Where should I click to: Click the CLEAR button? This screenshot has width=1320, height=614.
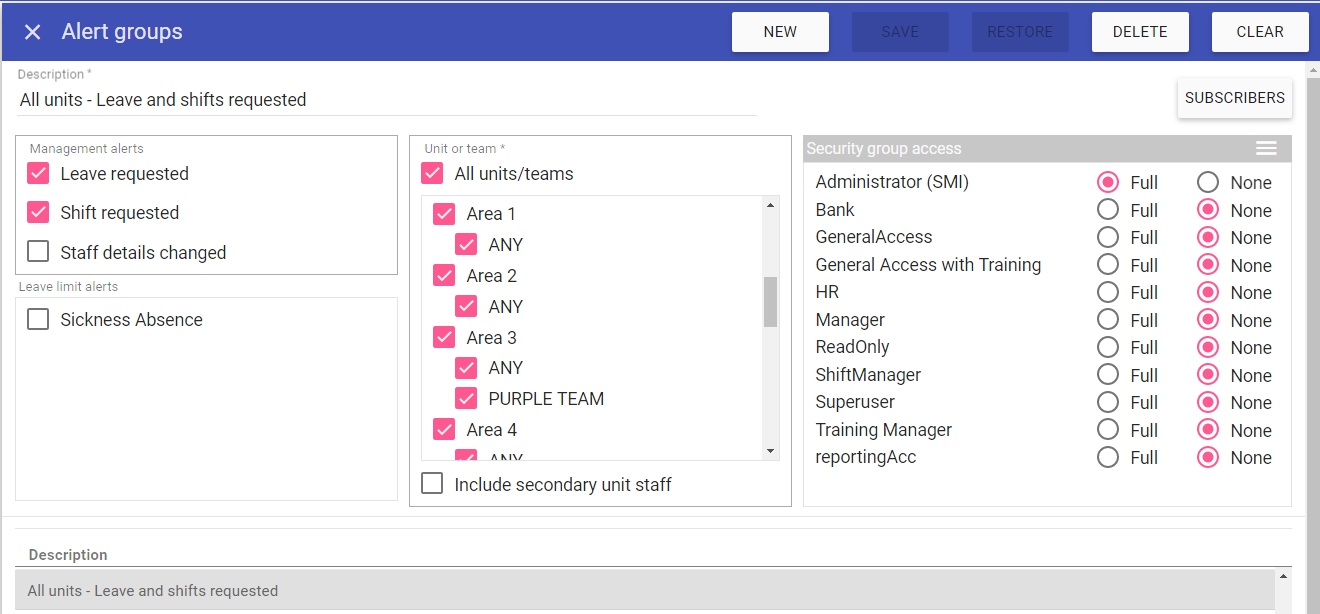tap(1259, 32)
